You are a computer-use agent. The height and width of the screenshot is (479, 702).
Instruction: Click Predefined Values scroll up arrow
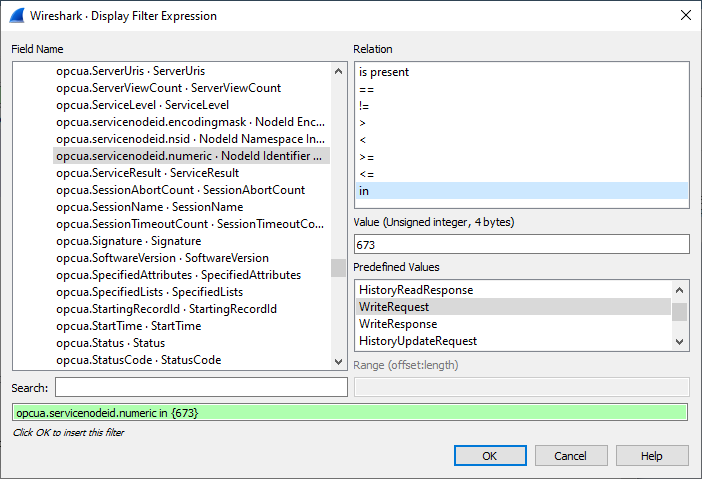[x=680, y=290]
